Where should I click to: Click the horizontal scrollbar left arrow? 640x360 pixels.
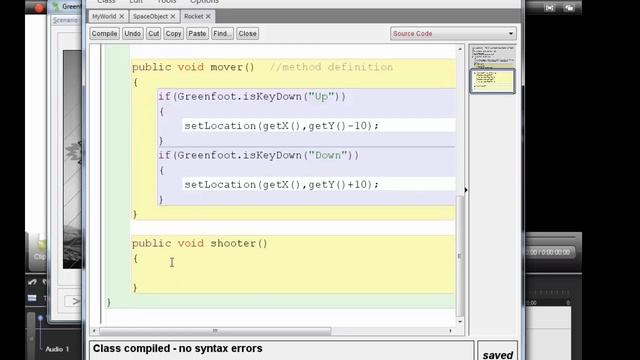click(94, 331)
